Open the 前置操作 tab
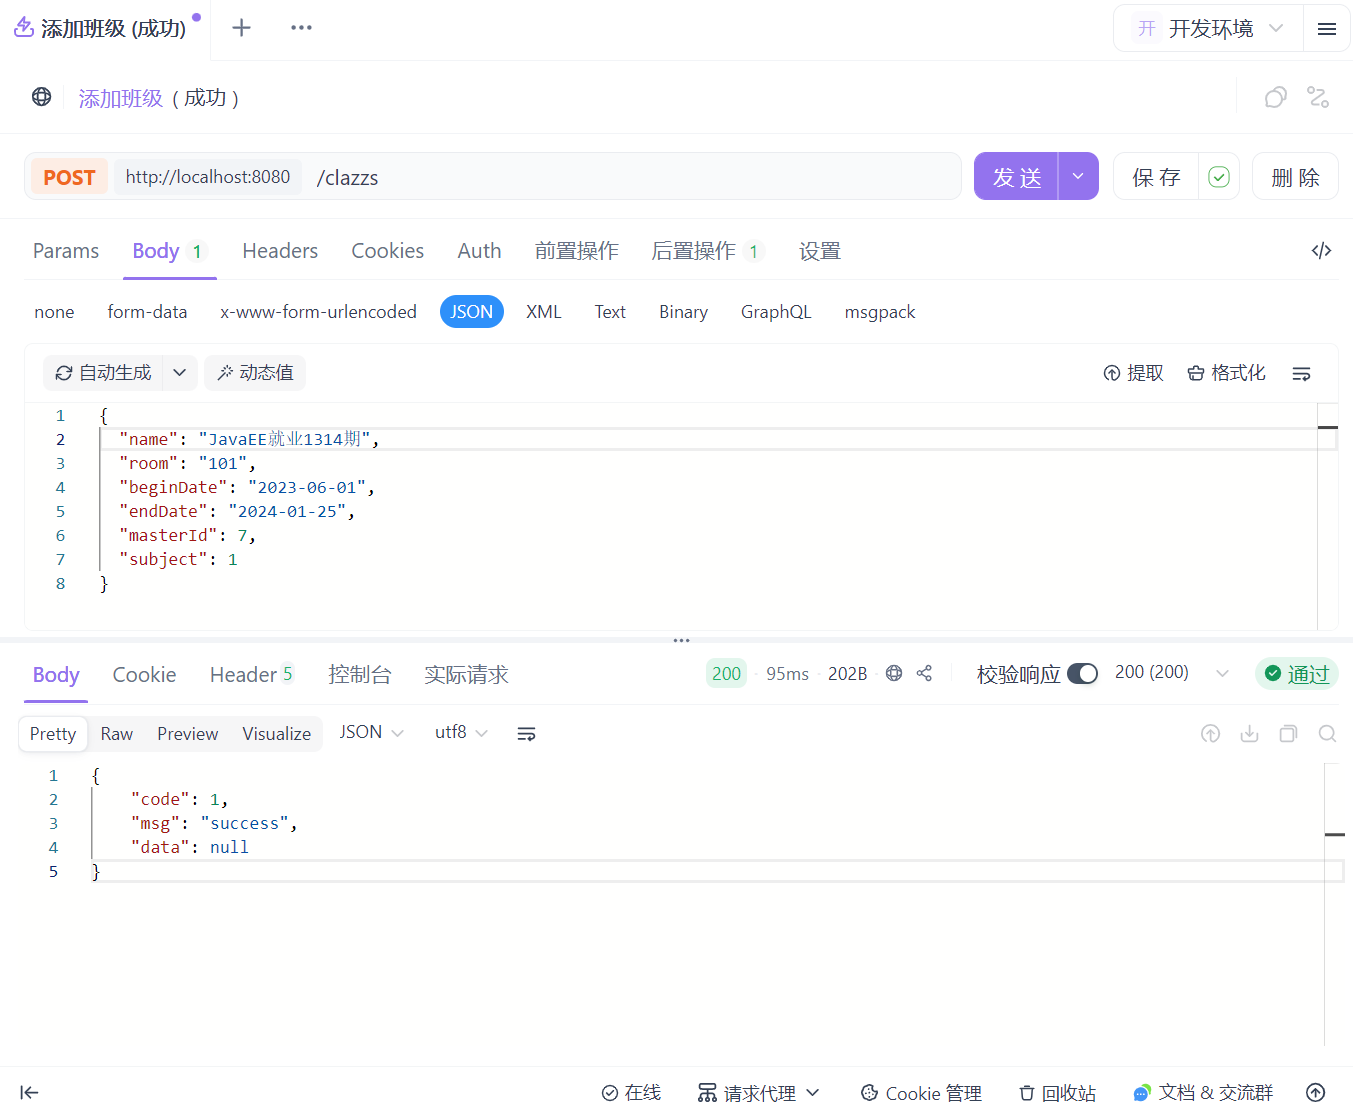The height and width of the screenshot is (1113, 1353). point(576,251)
